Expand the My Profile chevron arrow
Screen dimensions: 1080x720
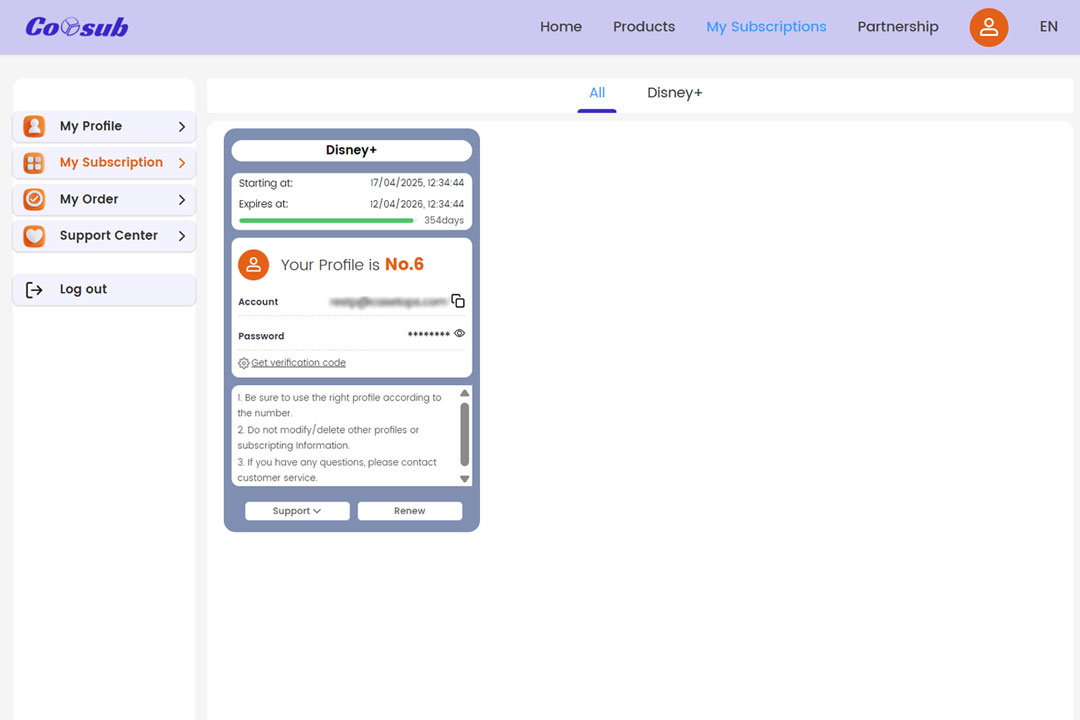click(x=181, y=127)
